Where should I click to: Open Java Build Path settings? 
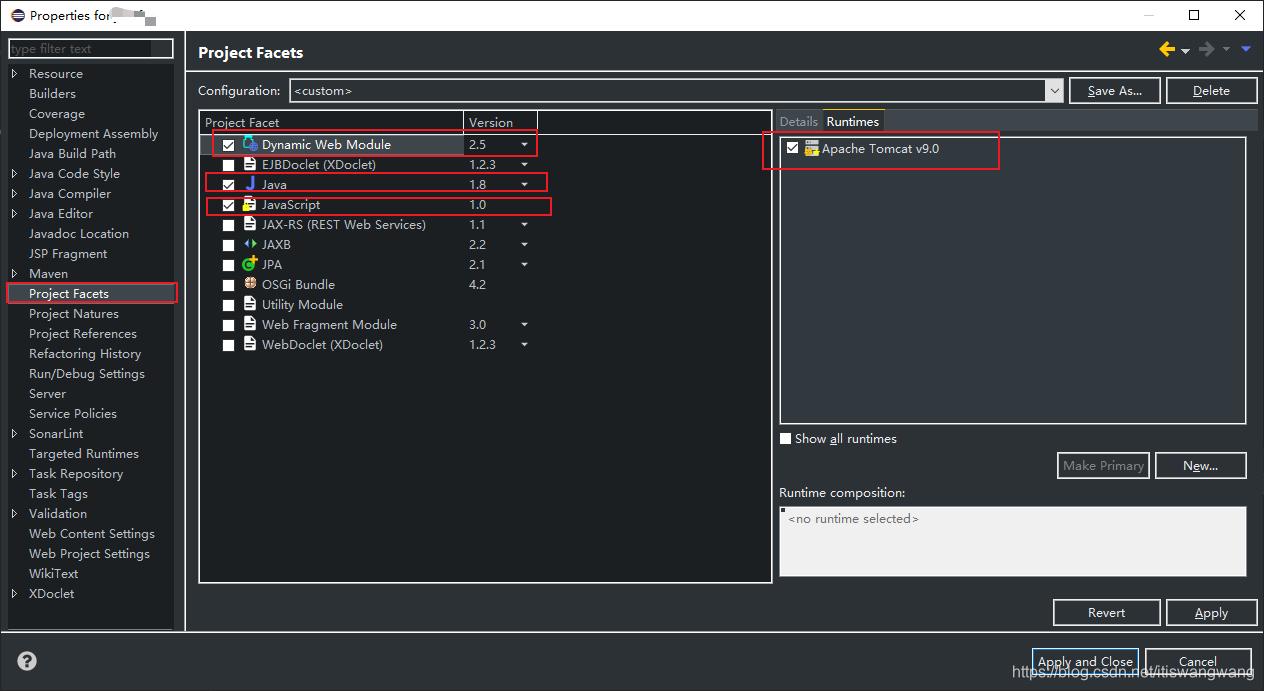point(72,154)
